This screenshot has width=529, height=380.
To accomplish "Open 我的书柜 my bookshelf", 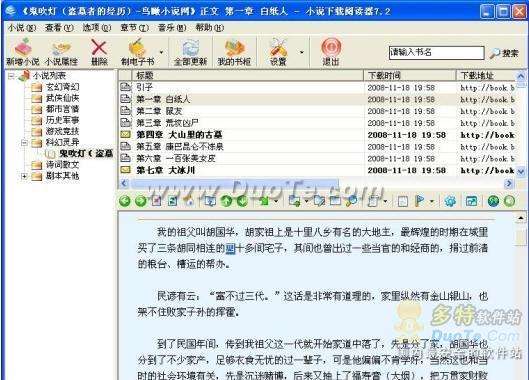I will 234,51.
